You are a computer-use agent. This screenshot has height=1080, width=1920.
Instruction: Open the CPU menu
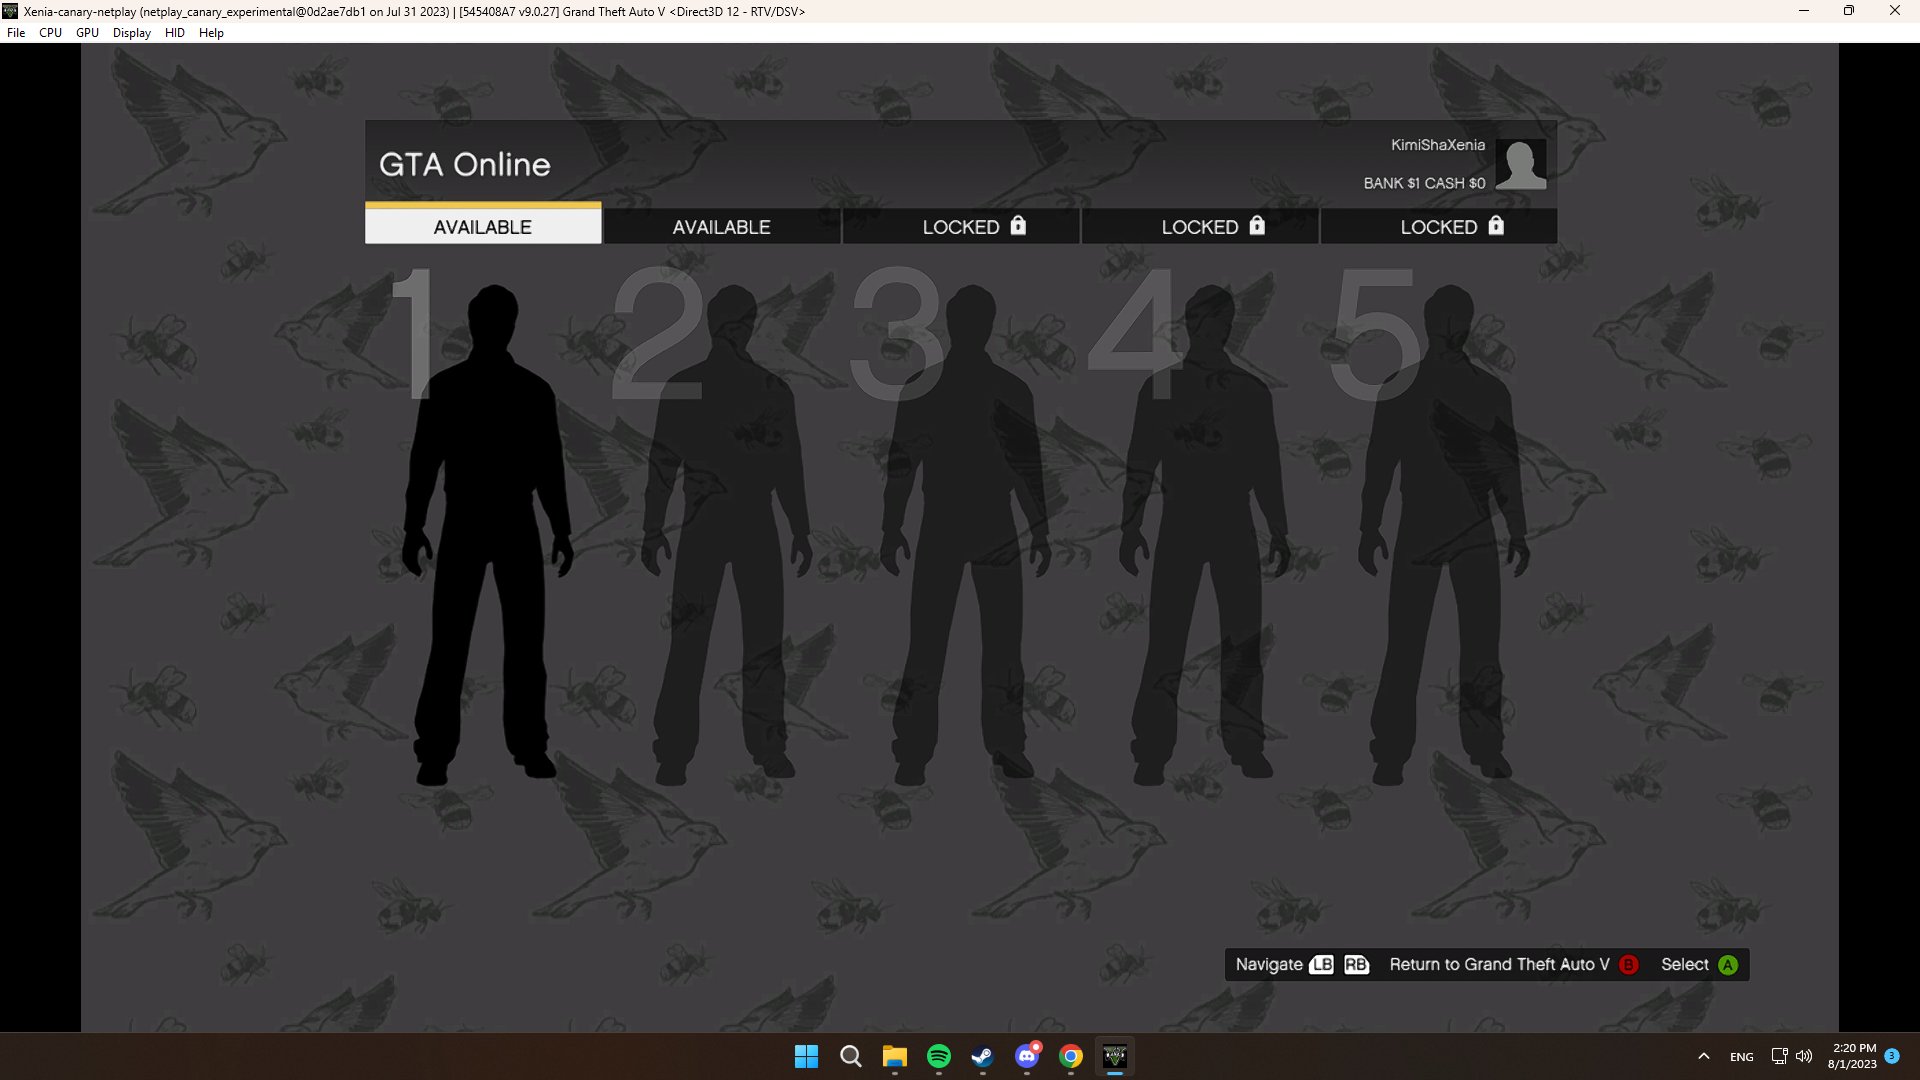(50, 33)
